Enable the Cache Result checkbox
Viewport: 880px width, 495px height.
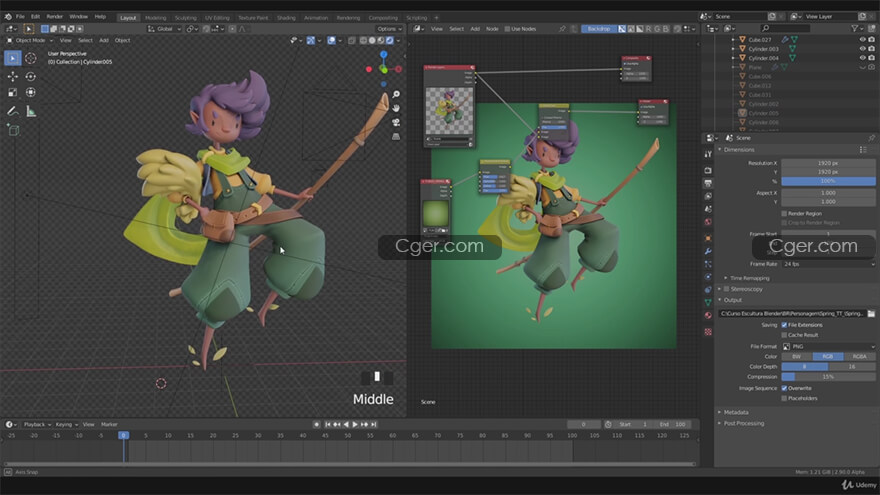coord(784,335)
